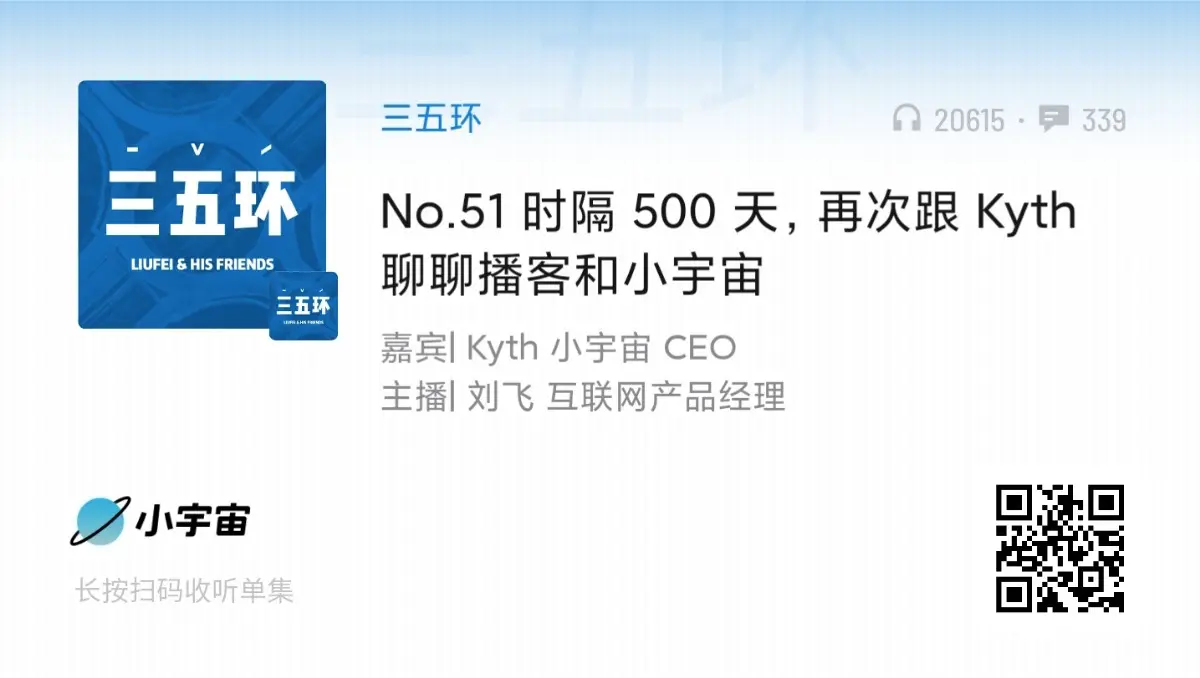This screenshot has width=1200, height=678.
Task: Click the QR code to listen
Action: 1060,548
